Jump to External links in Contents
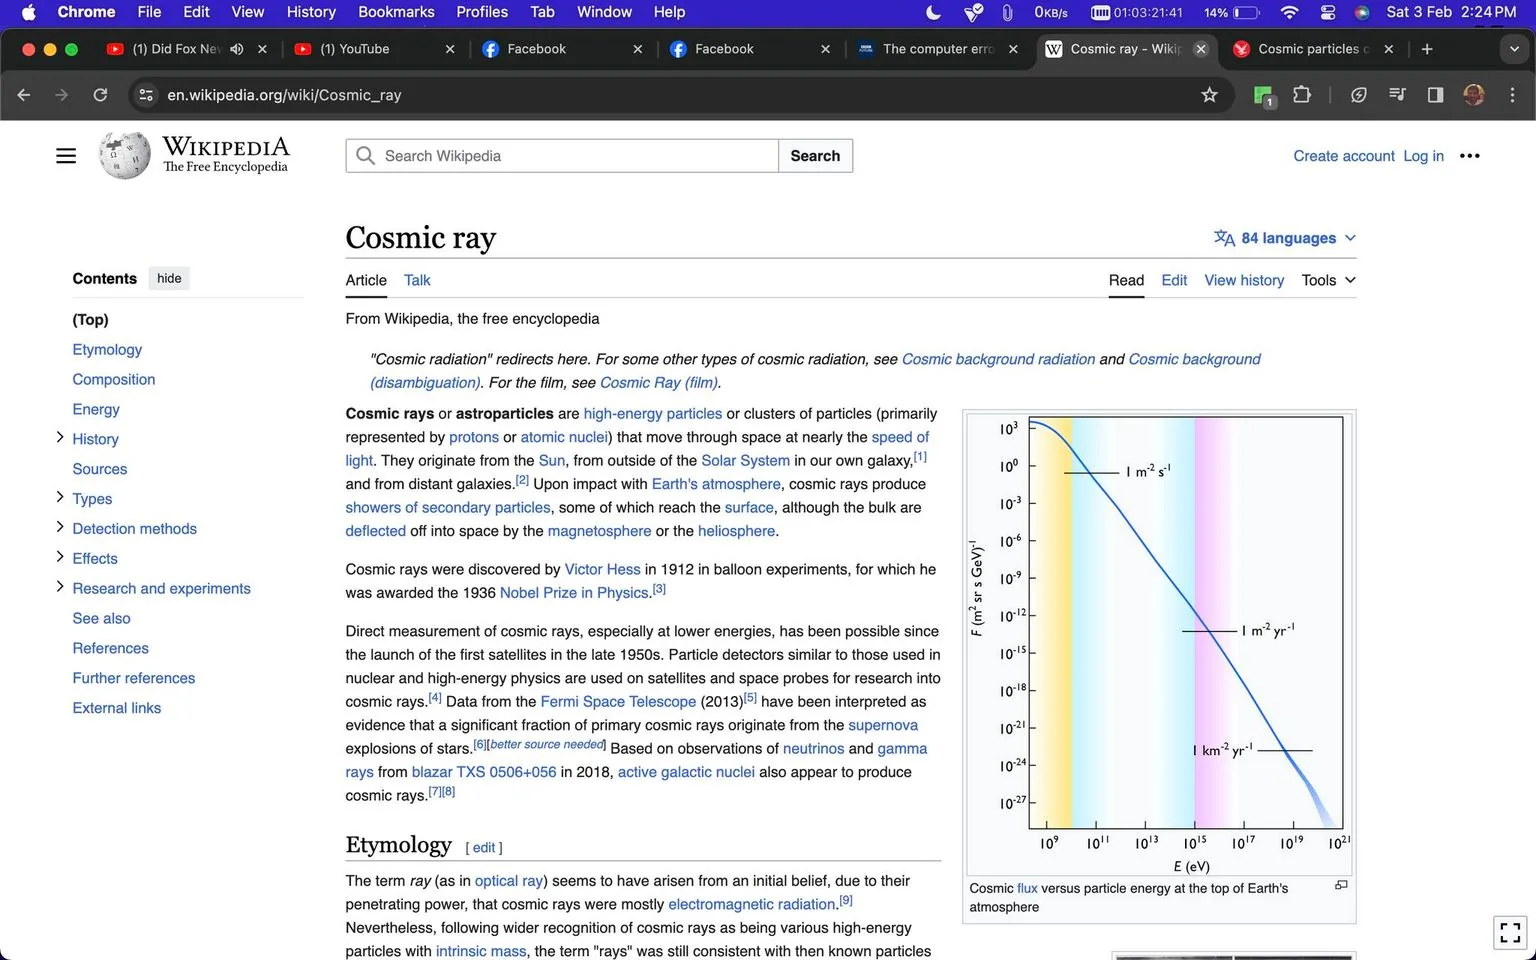Screen dimensions: 1536x960 tap(116, 708)
